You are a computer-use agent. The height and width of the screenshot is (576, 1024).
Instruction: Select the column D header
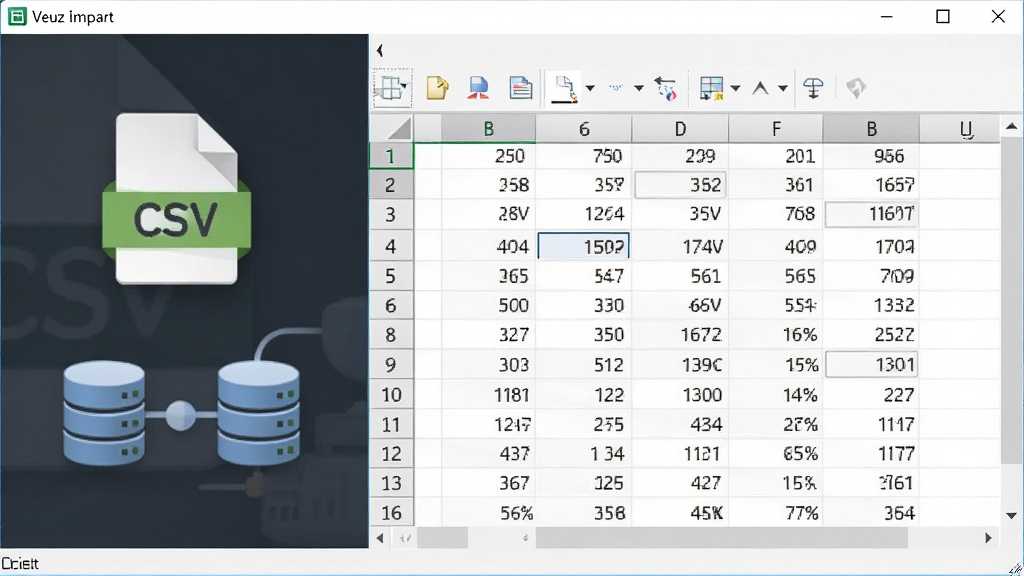(680, 129)
